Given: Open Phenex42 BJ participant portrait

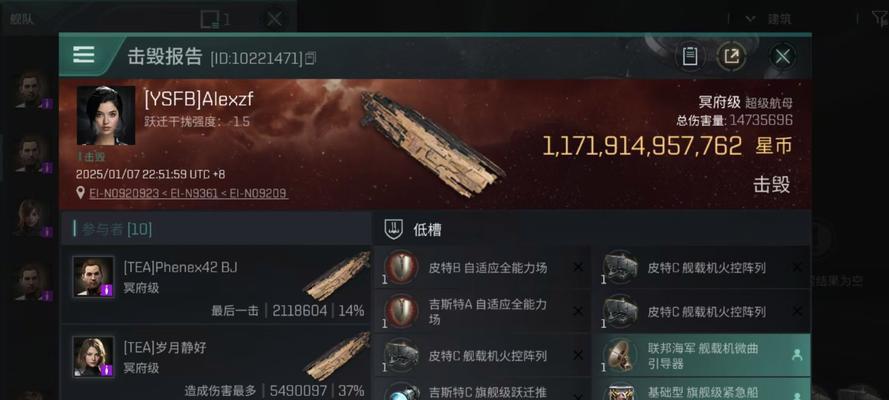Looking at the screenshot, I should pos(93,276).
